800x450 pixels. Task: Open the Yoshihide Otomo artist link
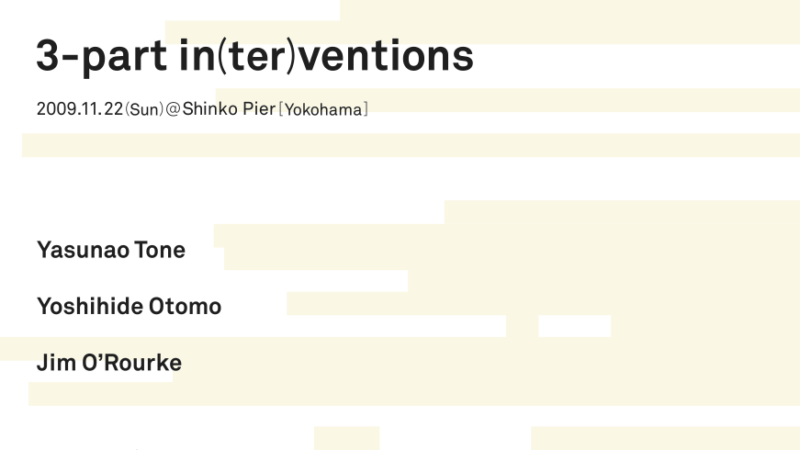129,306
